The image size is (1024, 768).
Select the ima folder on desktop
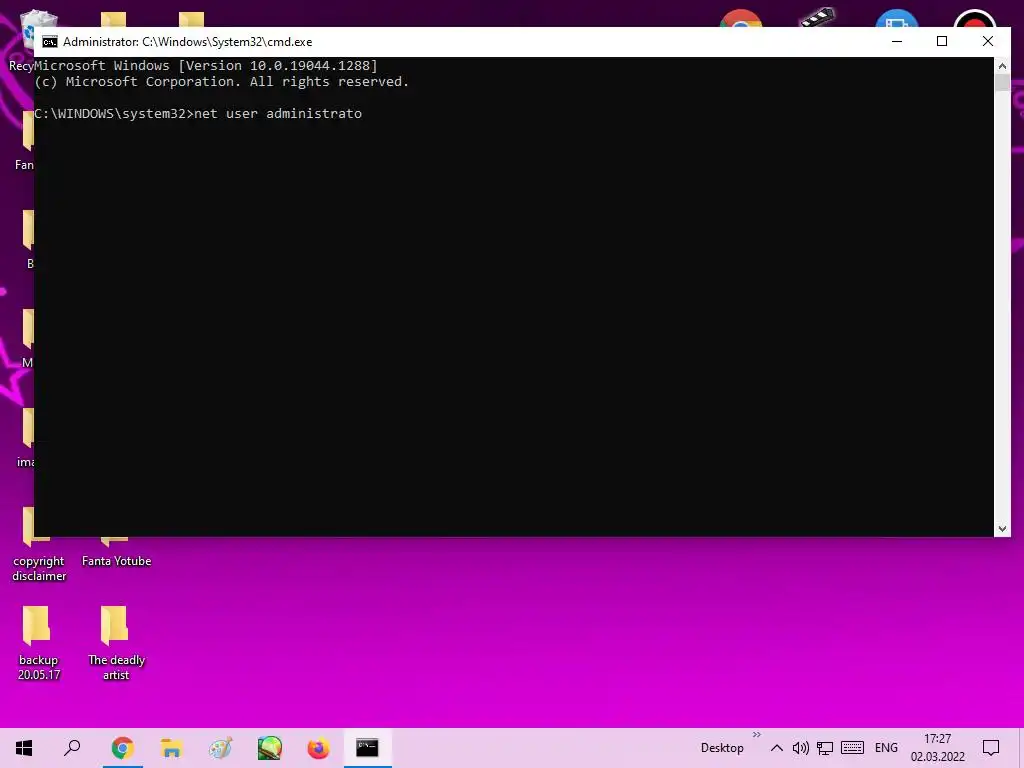coord(25,439)
